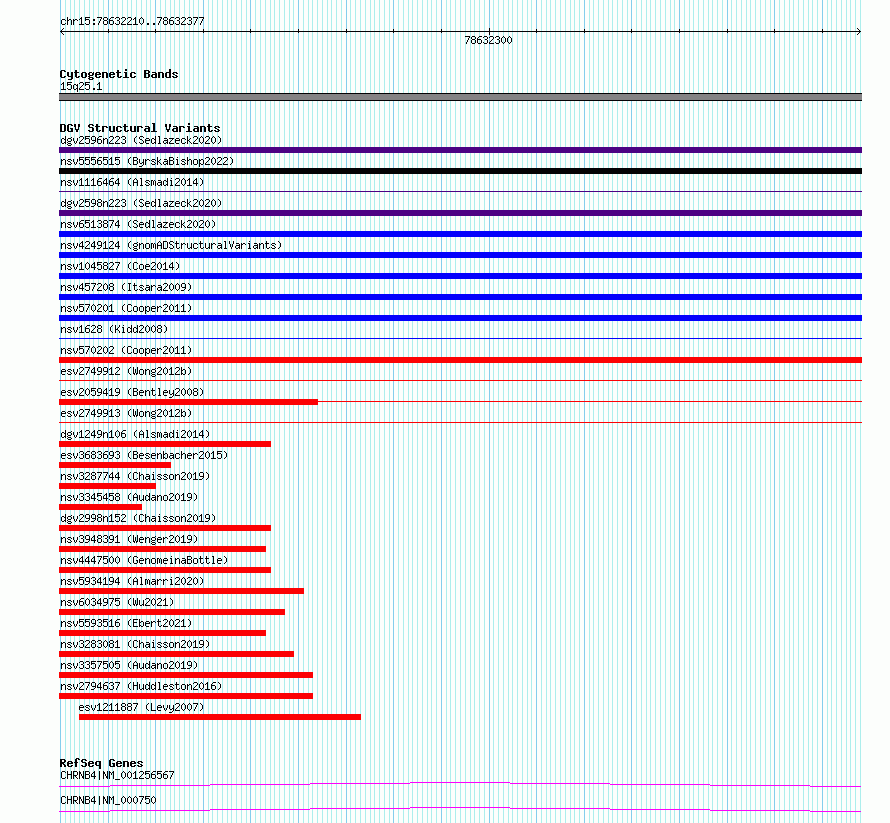Open the nsv5556515 (ByrskaBishop2022) variant
This screenshot has height=823, width=890.
coord(147,161)
